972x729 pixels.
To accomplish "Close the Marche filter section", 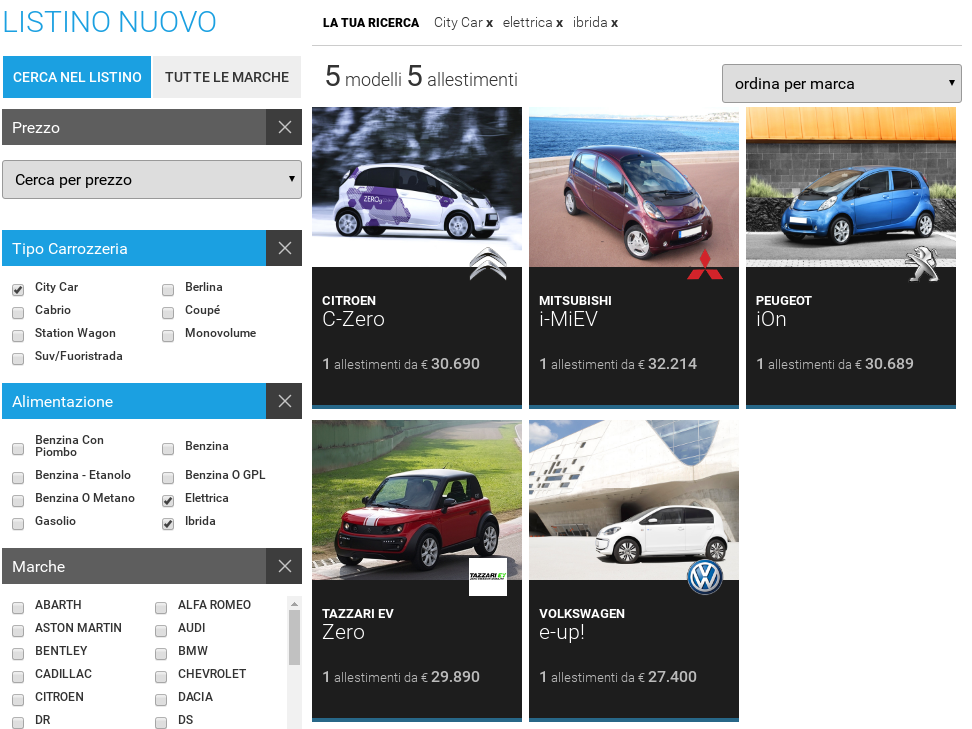I will coord(284,567).
